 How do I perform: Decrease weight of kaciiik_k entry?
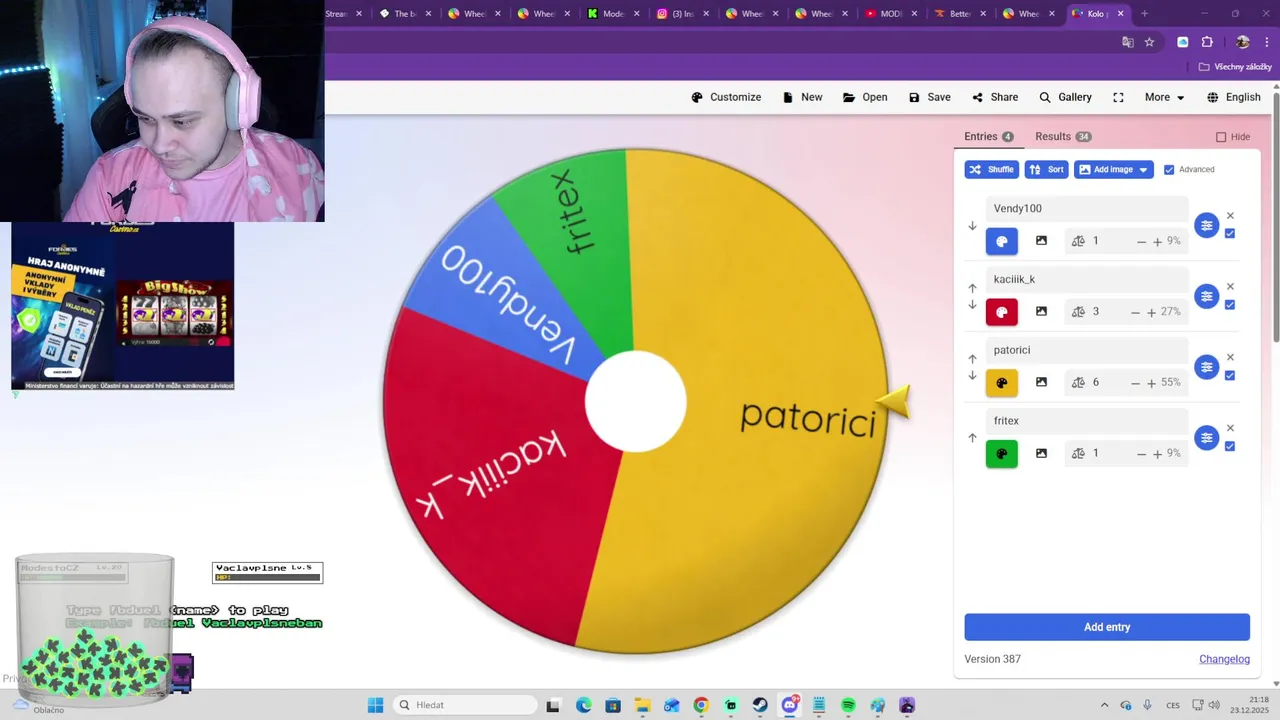[x=1136, y=312]
